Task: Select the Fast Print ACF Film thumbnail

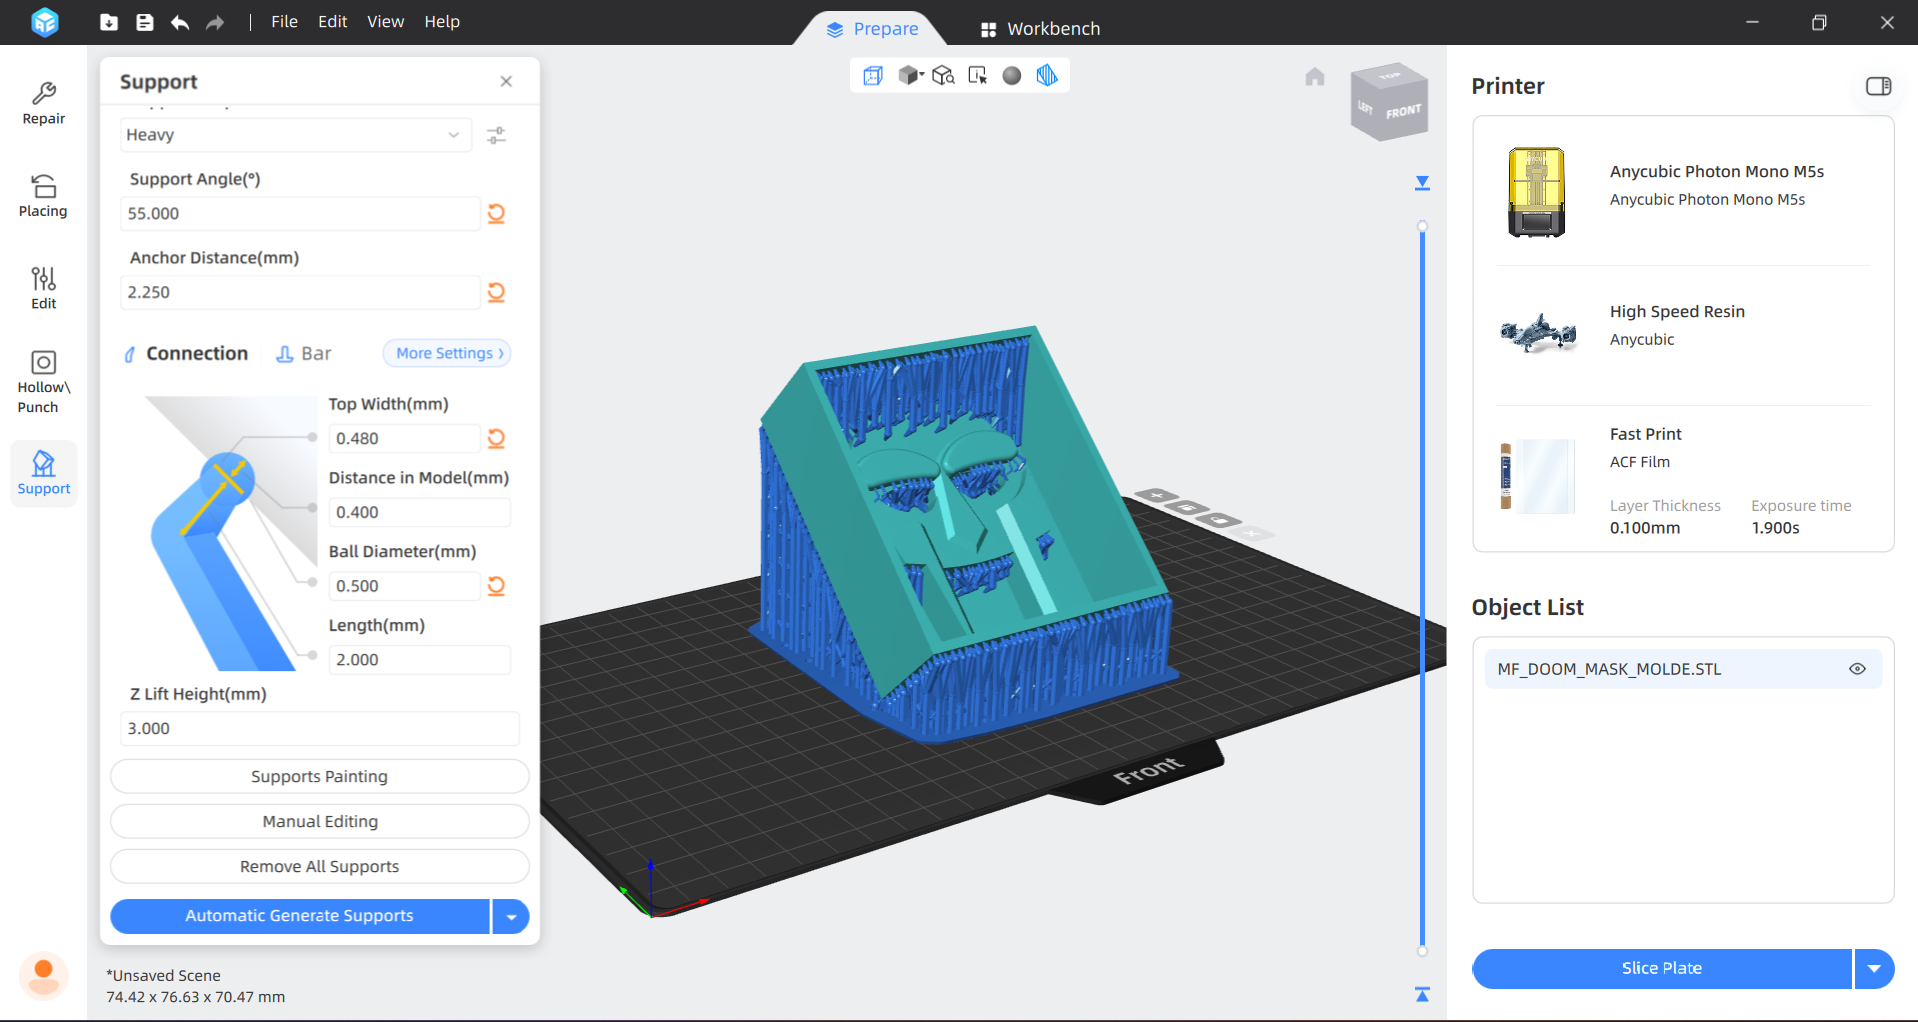Action: click(x=1538, y=476)
